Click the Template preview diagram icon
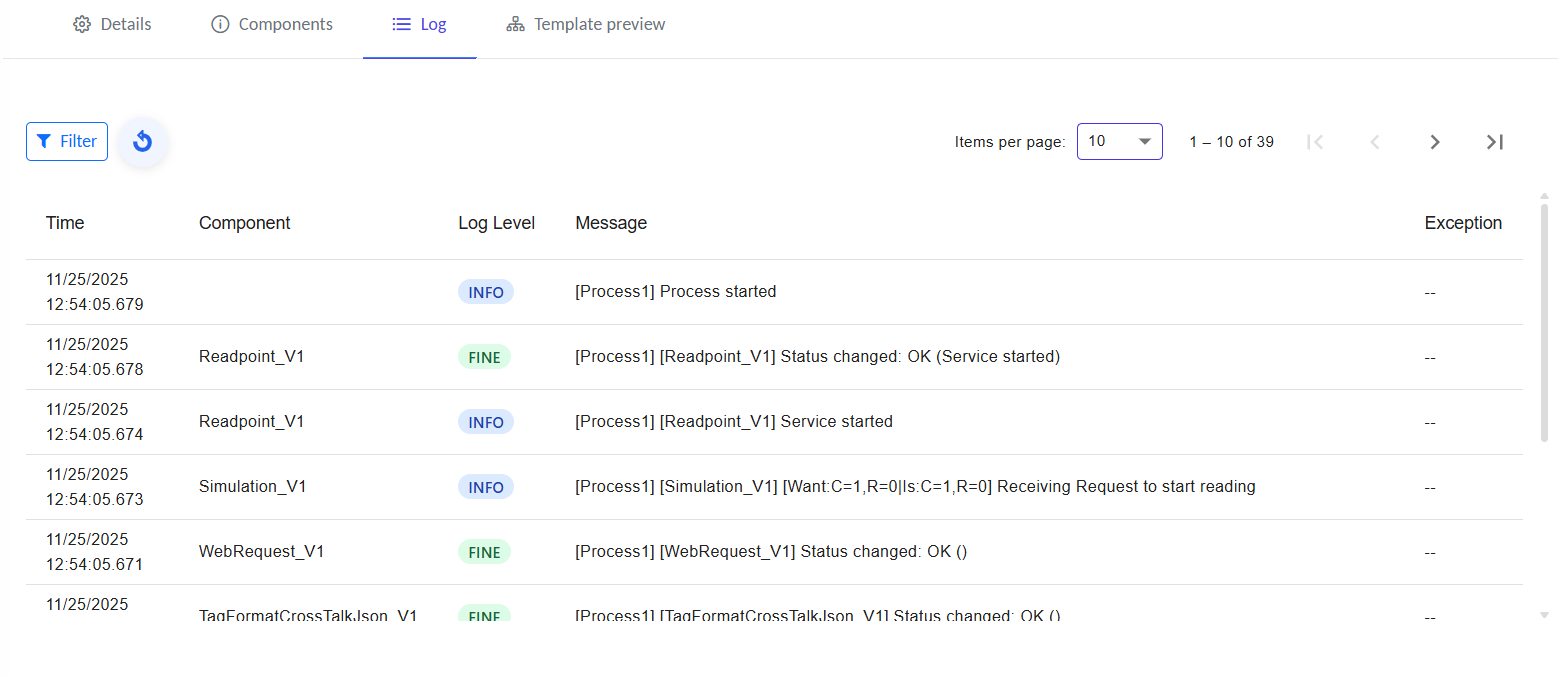 click(515, 24)
